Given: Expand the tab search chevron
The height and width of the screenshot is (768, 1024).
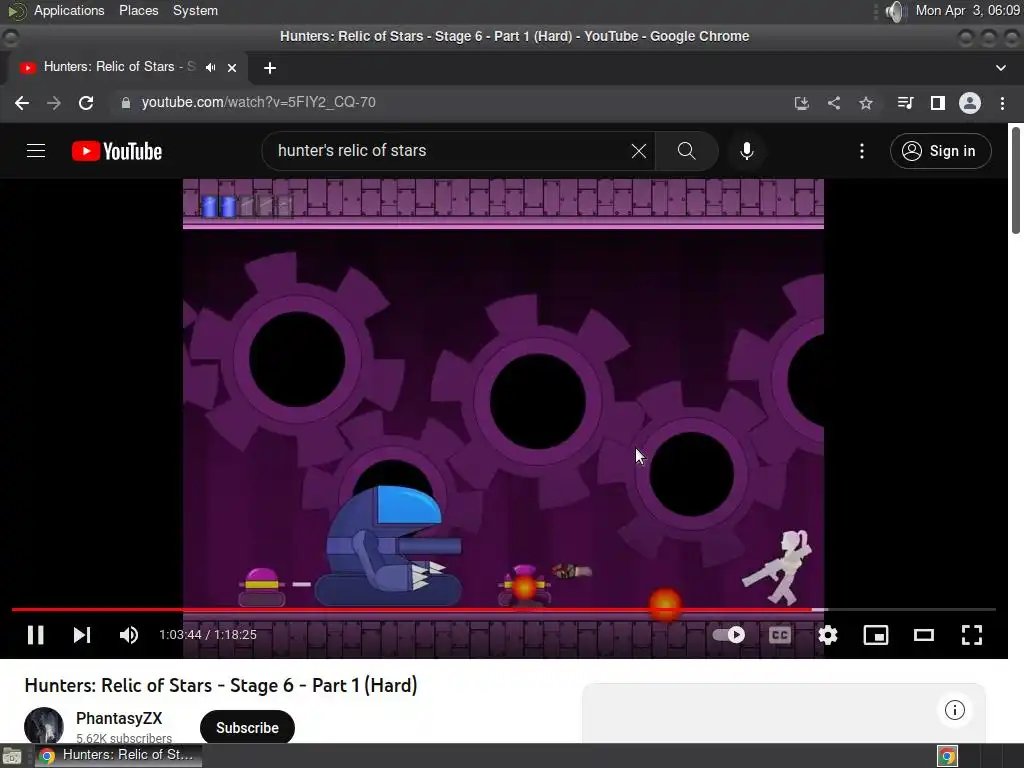Looking at the screenshot, I should 1000,68.
